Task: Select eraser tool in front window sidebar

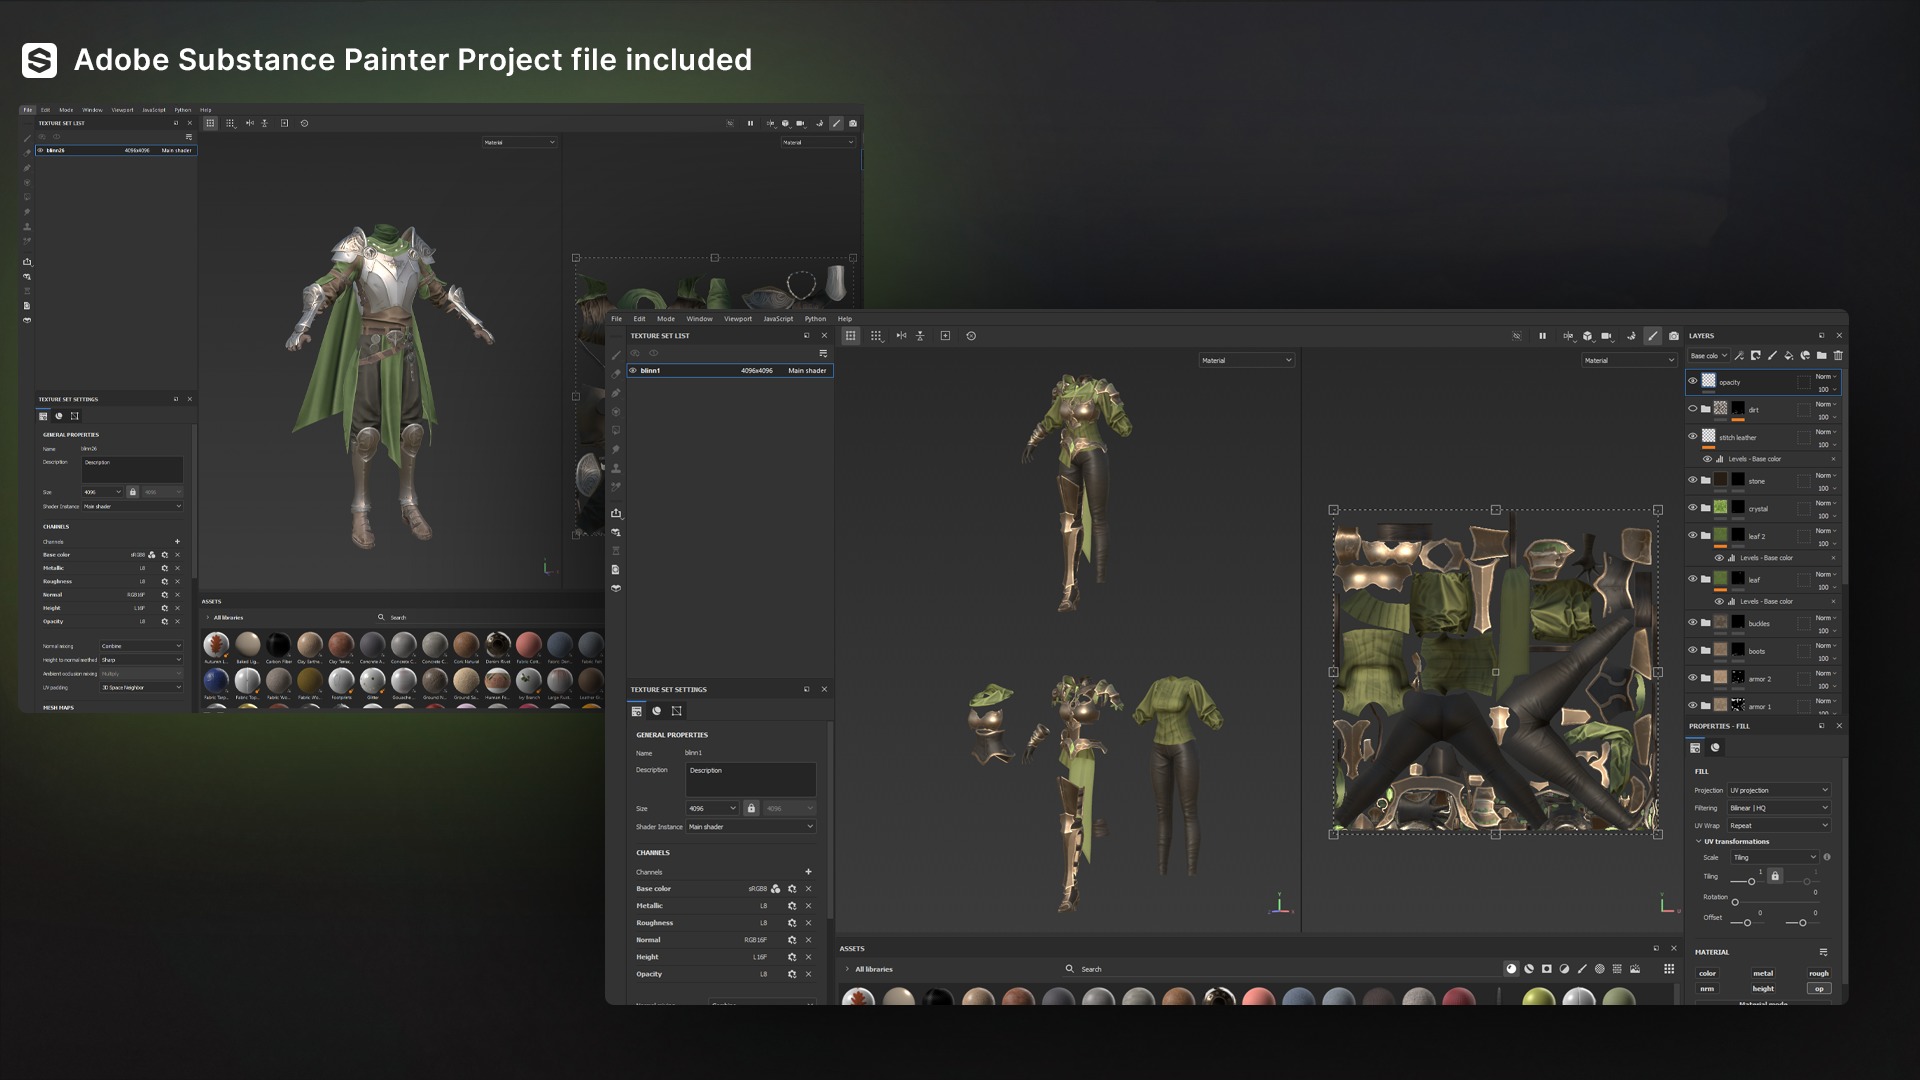Action: coord(616,374)
